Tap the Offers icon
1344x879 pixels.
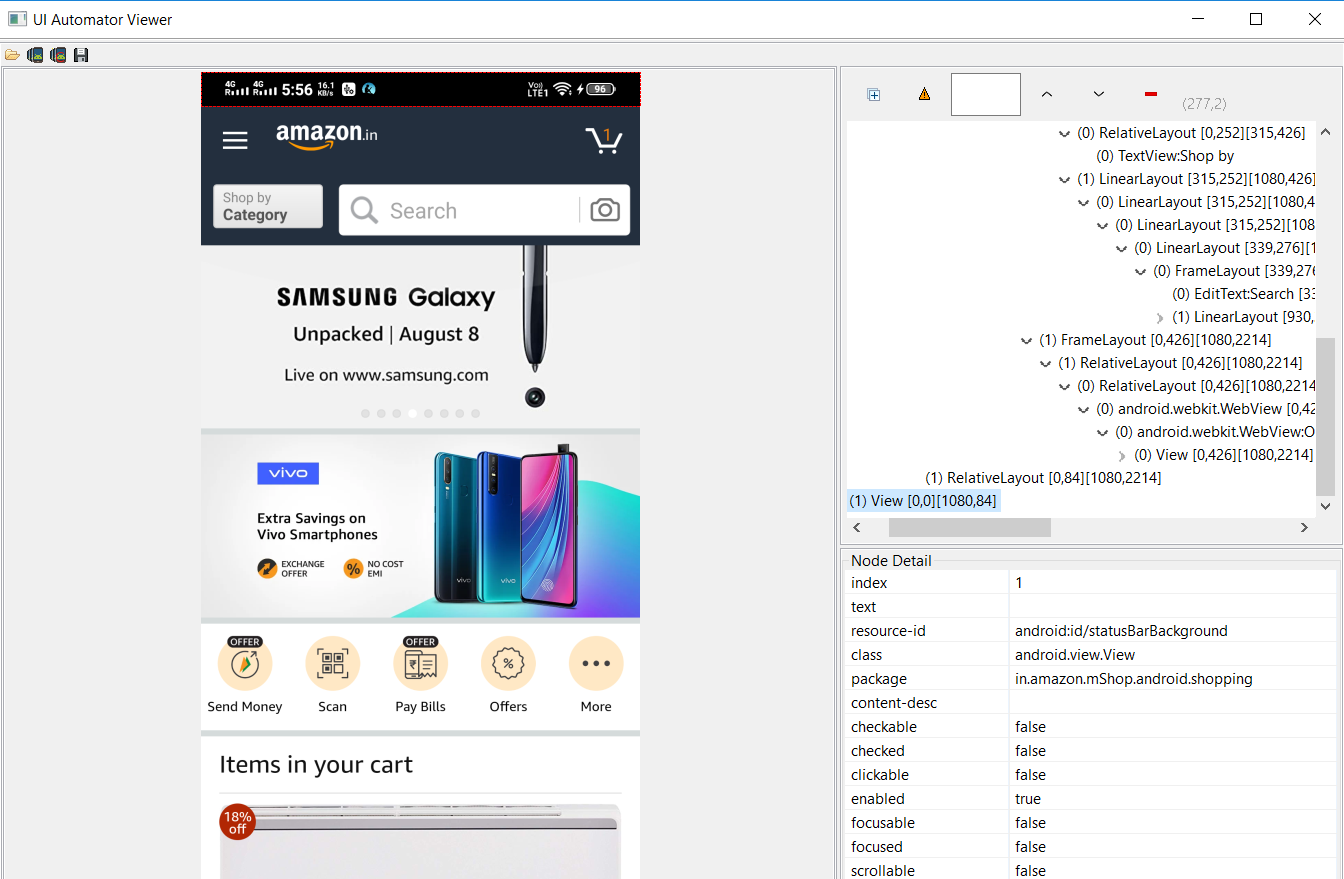pos(508,664)
